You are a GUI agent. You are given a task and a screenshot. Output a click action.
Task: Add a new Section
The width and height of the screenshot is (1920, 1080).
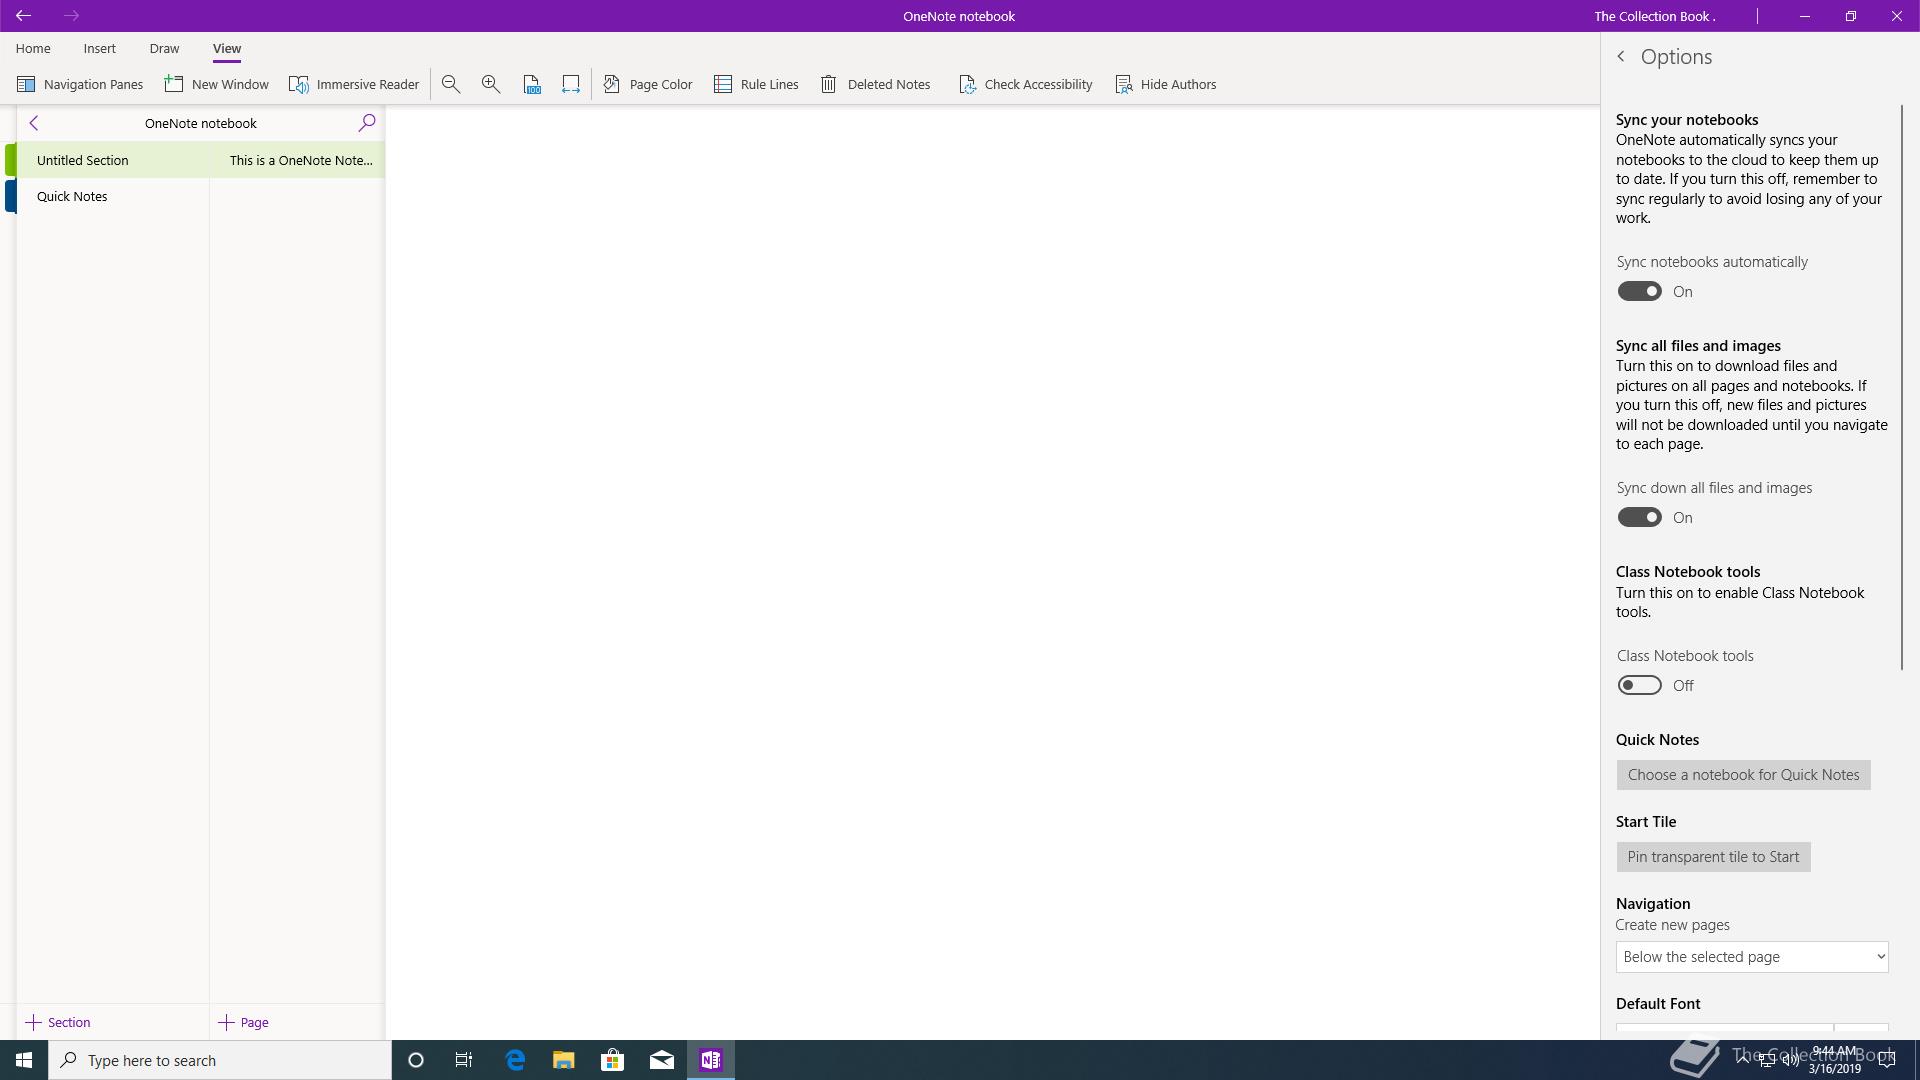point(58,1022)
